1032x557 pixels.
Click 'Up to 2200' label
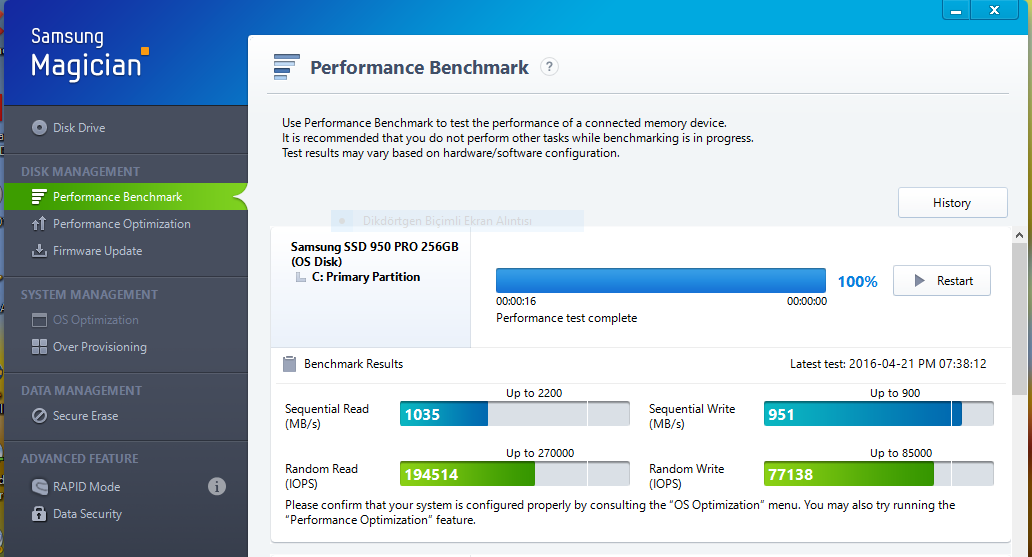point(534,393)
